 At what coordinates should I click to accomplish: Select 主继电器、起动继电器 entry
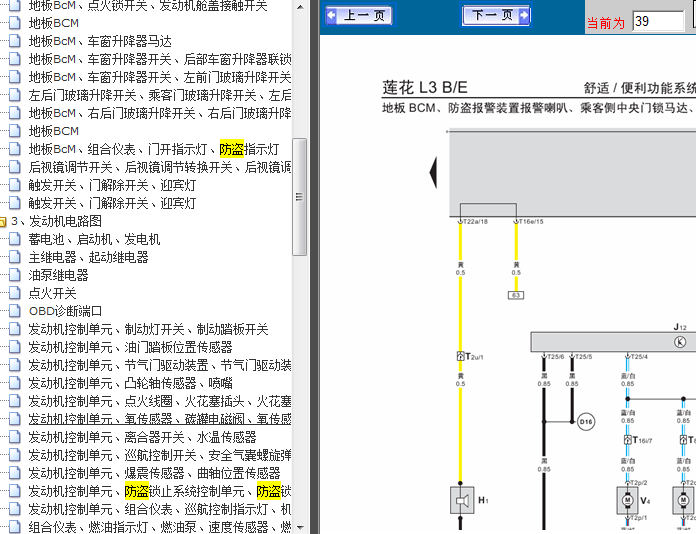tap(88, 257)
